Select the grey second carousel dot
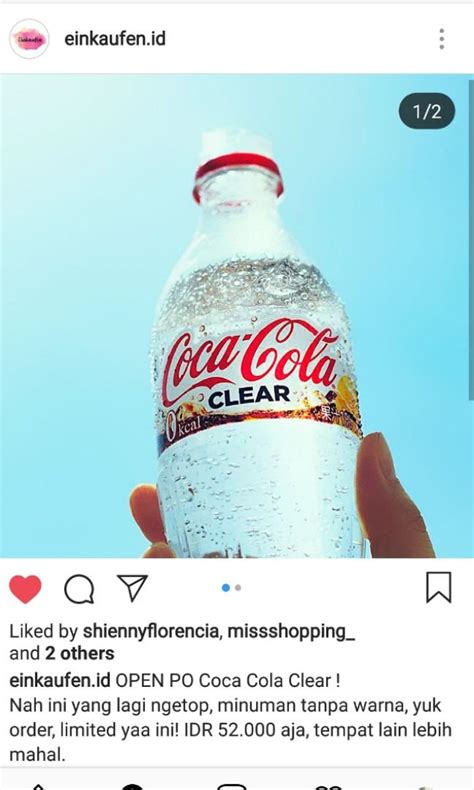The width and height of the screenshot is (474, 790). (x=238, y=587)
